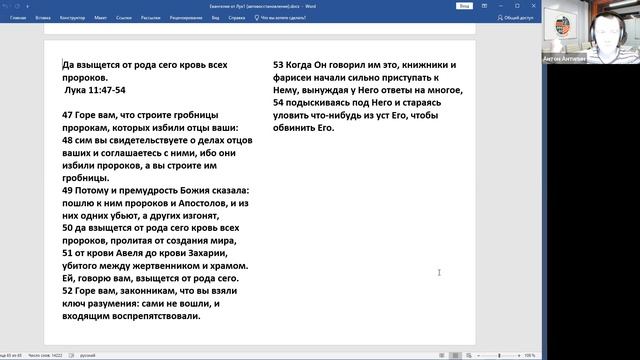Click the reference 'Лука 11:47-54'
The width and height of the screenshot is (640, 360).
95,90
